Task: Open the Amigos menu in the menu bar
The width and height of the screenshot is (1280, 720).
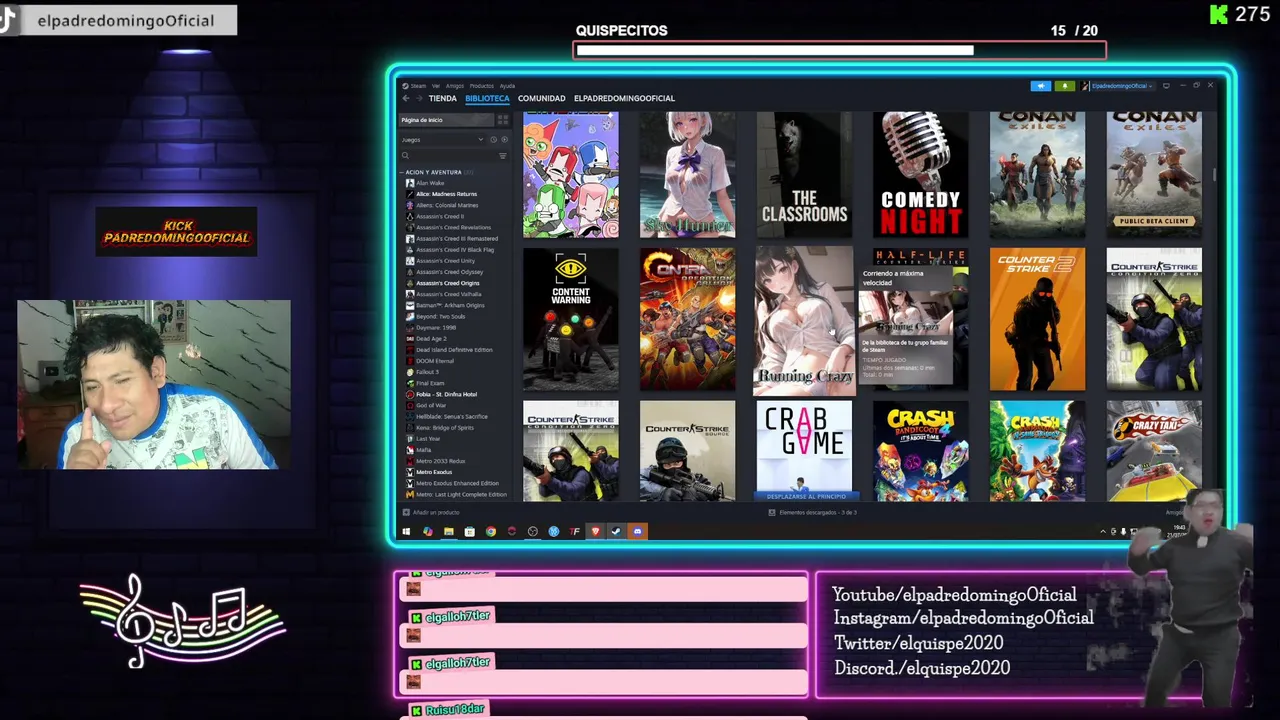Action: coord(455,86)
